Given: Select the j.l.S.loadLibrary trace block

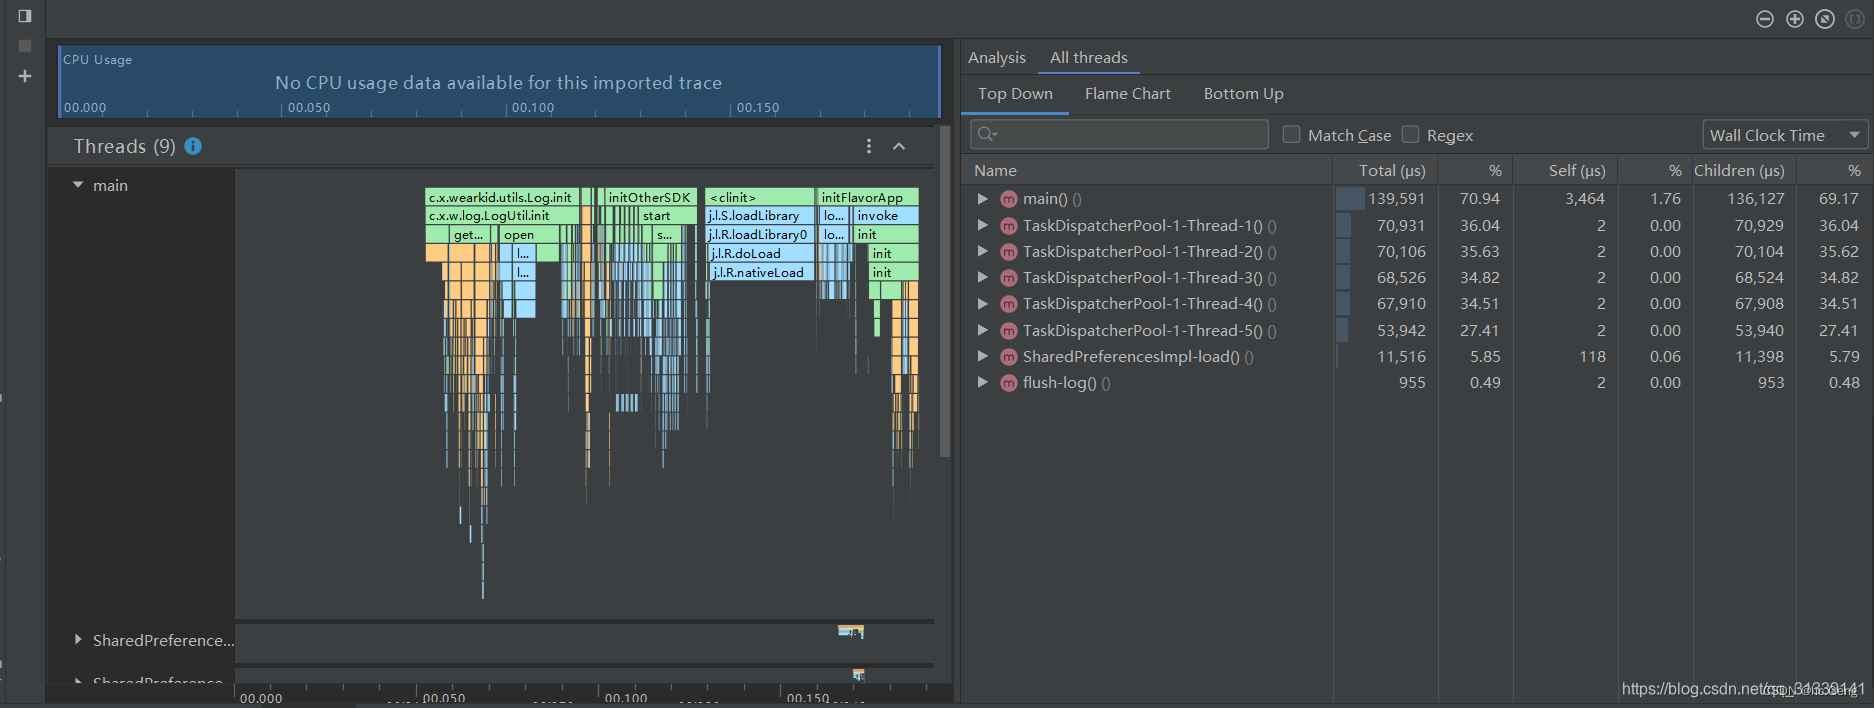Looking at the screenshot, I should coord(759,216).
